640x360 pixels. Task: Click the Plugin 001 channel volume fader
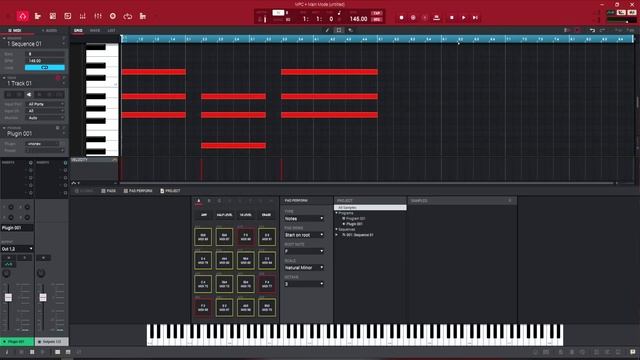tap(8, 297)
